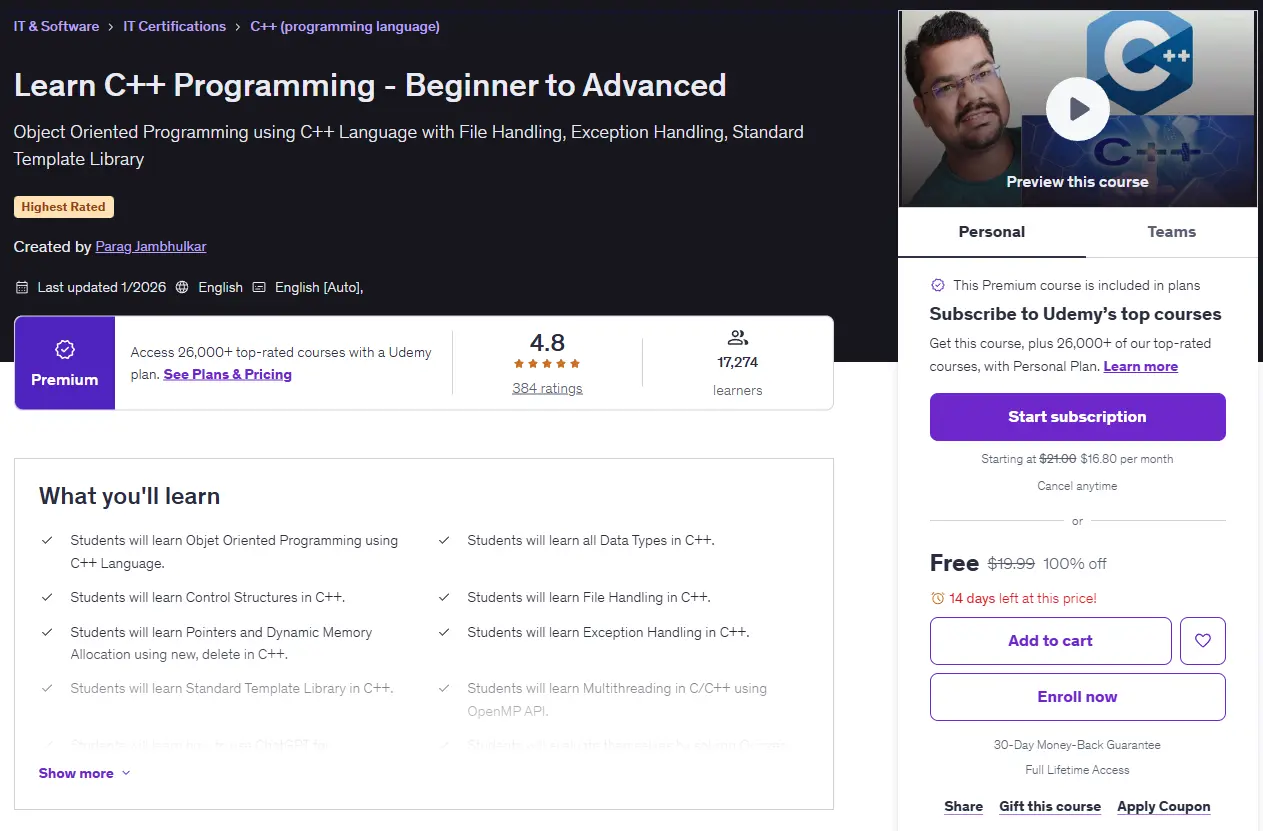The width and height of the screenshot is (1263, 831).
Task: Click '30-Day Money-Back Guarantee' text
Action: click(x=1078, y=745)
